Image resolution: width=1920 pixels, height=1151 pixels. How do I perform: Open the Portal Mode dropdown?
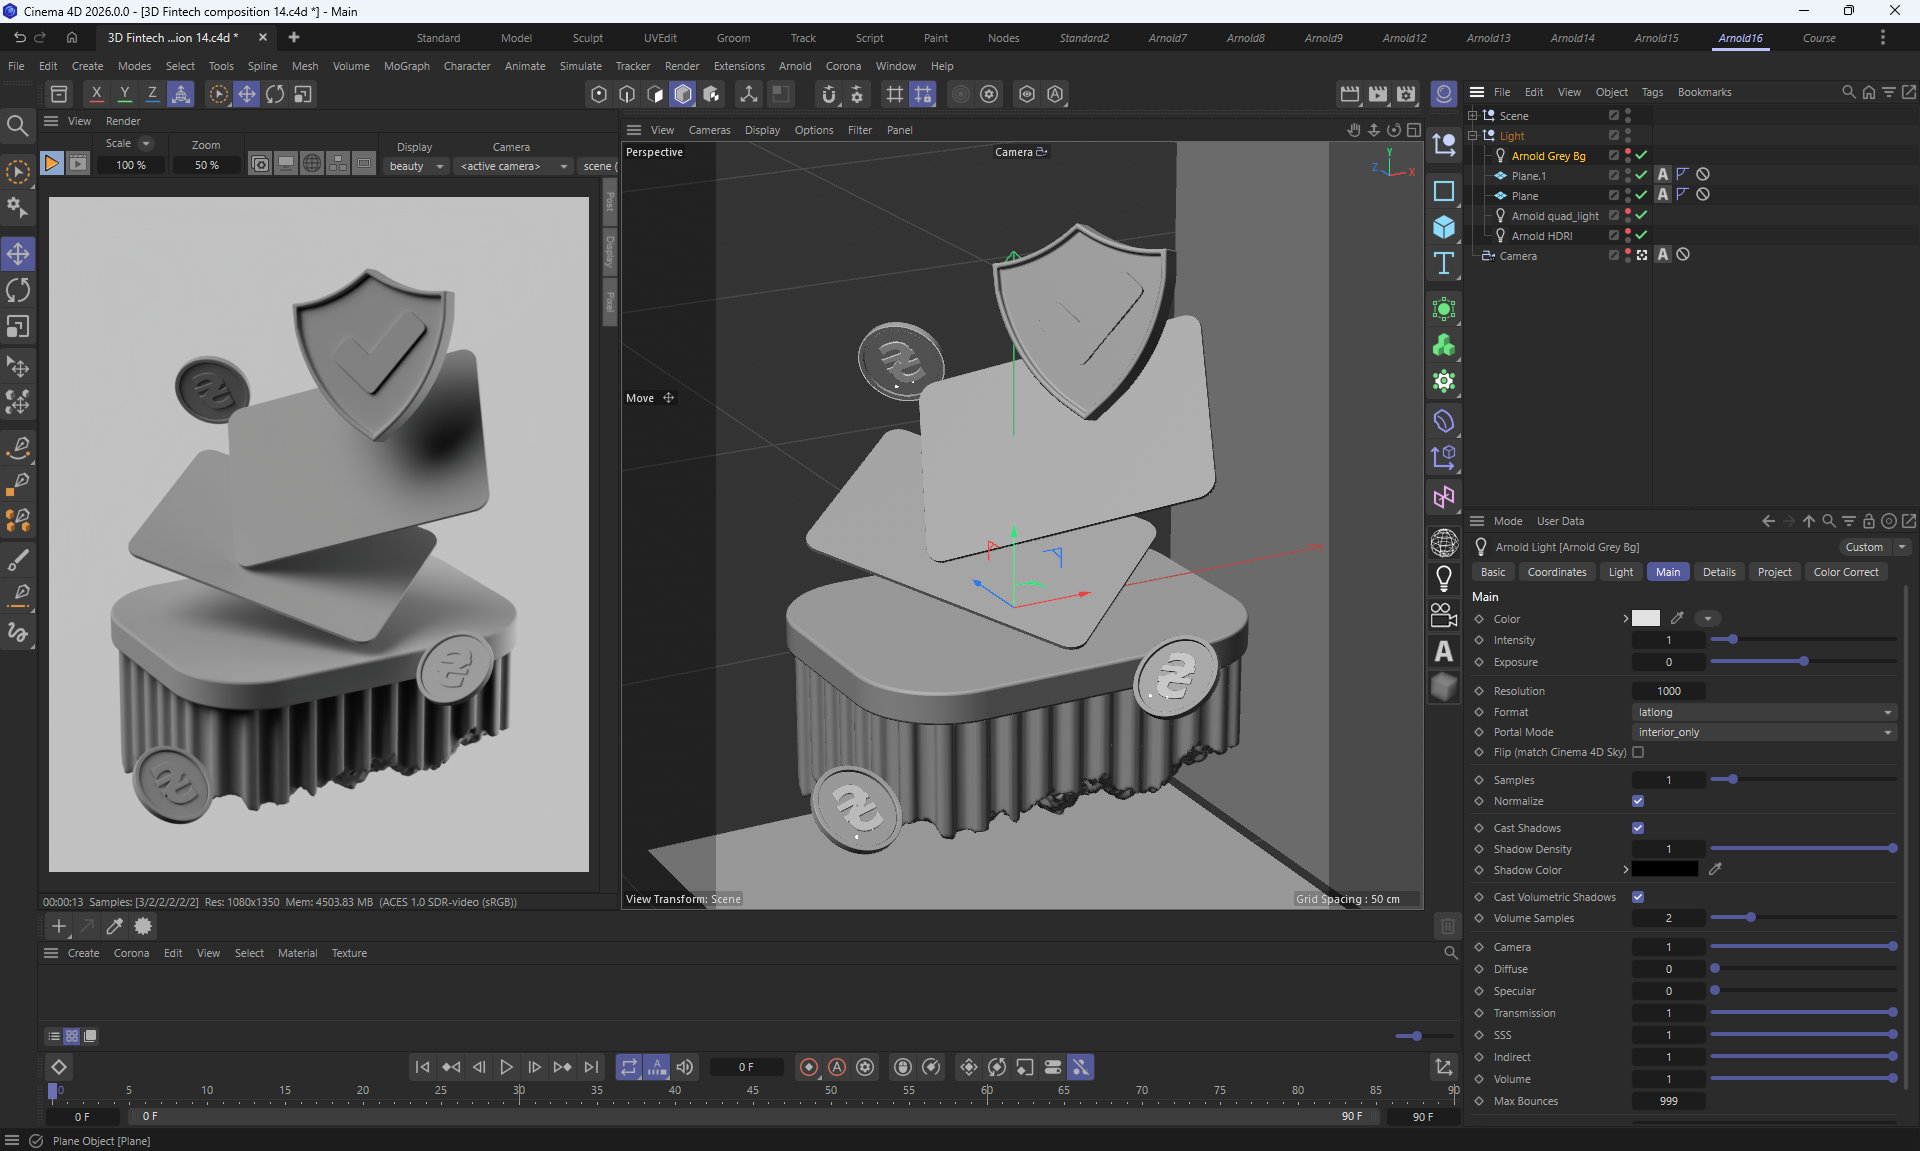point(1764,732)
